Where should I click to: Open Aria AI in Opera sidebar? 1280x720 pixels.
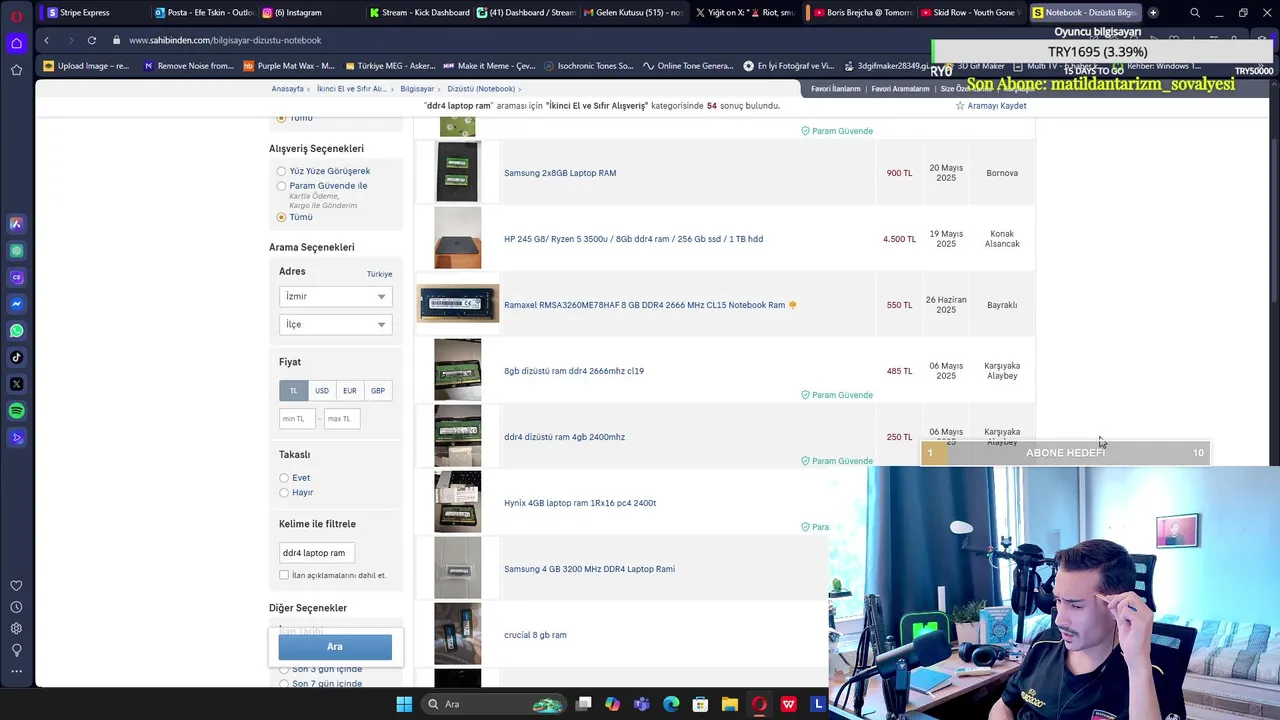pyautogui.click(x=16, y=224)
